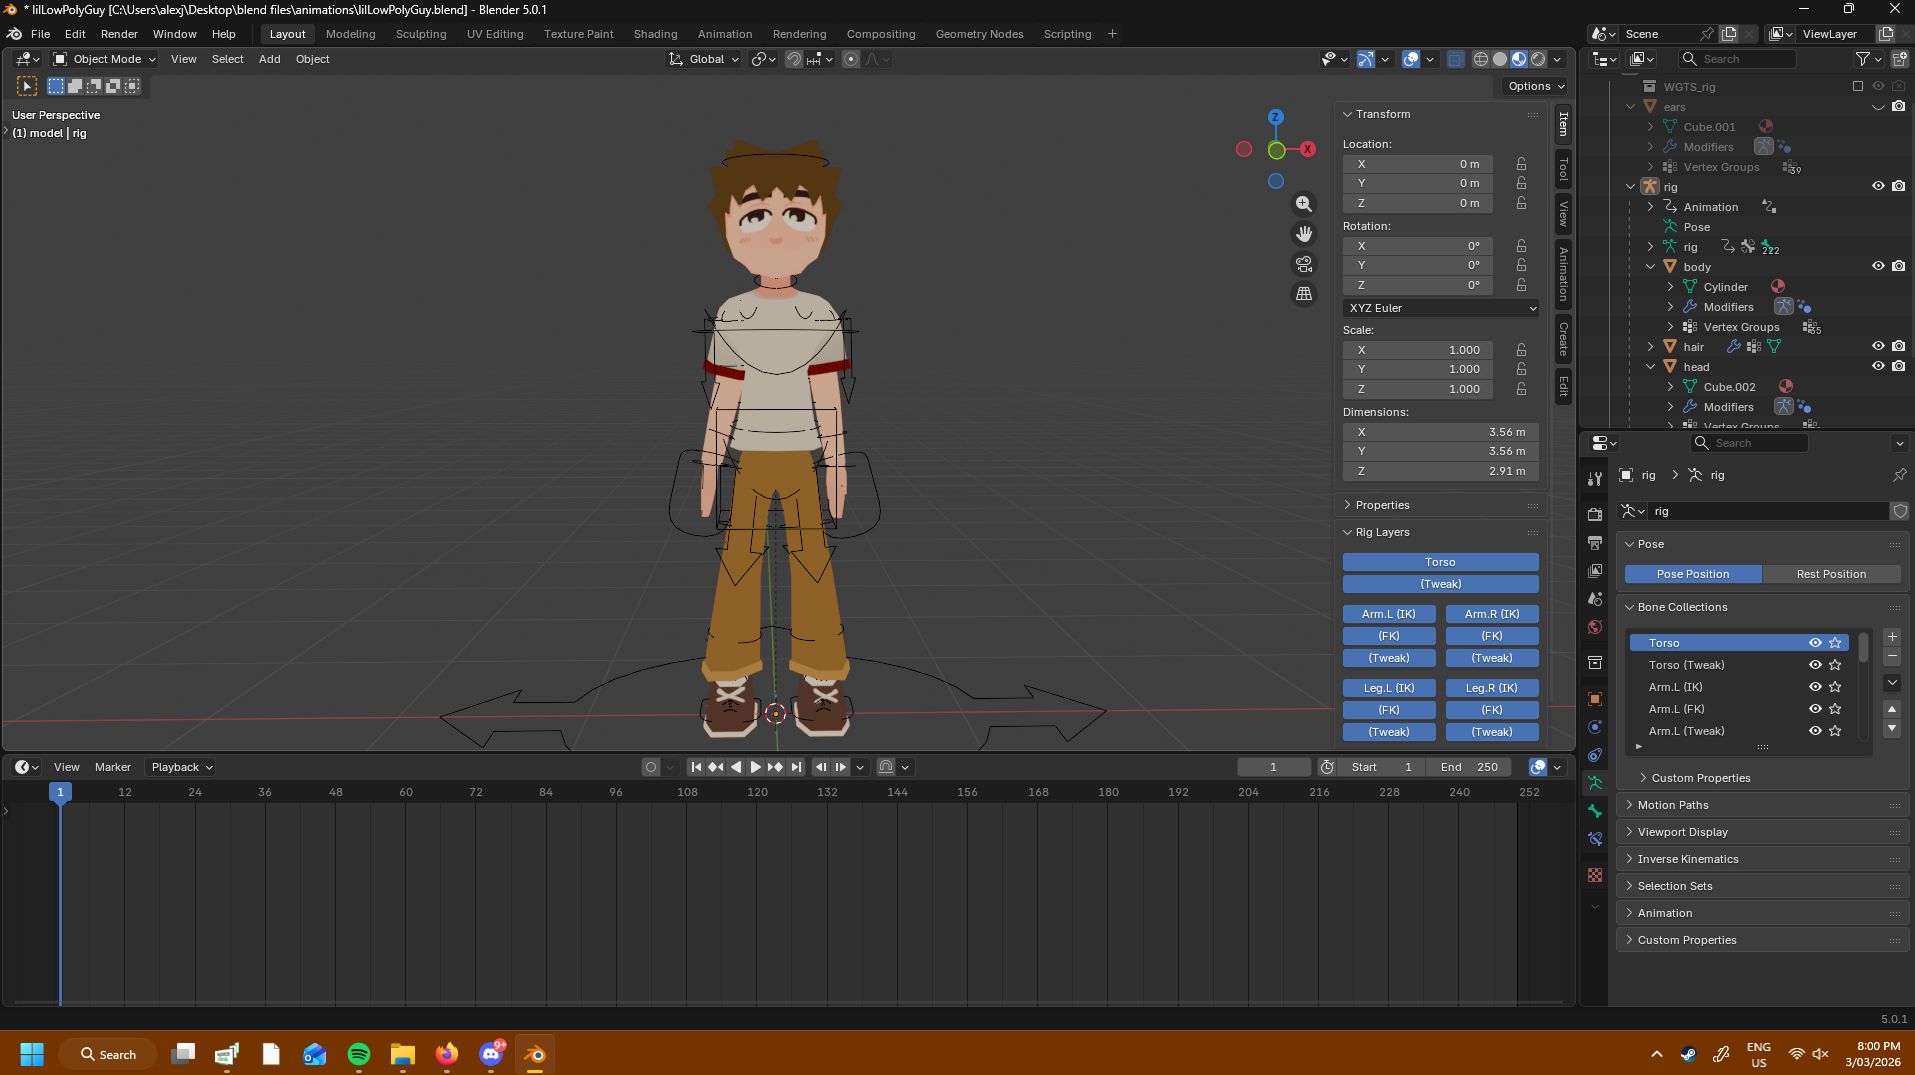The height and width of the screenshot is (1075, 1915).
Task: Select wireframe viewport shading
Action: tap(1481, 59)
